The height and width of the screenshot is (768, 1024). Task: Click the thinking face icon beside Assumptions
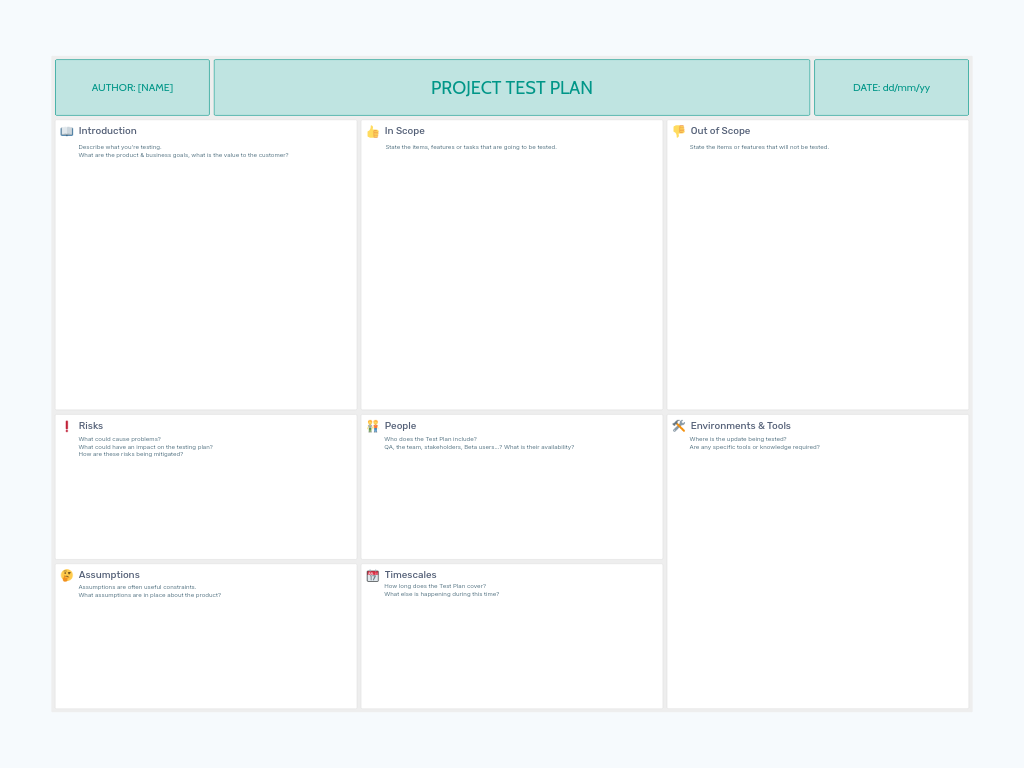pos(67,575)
